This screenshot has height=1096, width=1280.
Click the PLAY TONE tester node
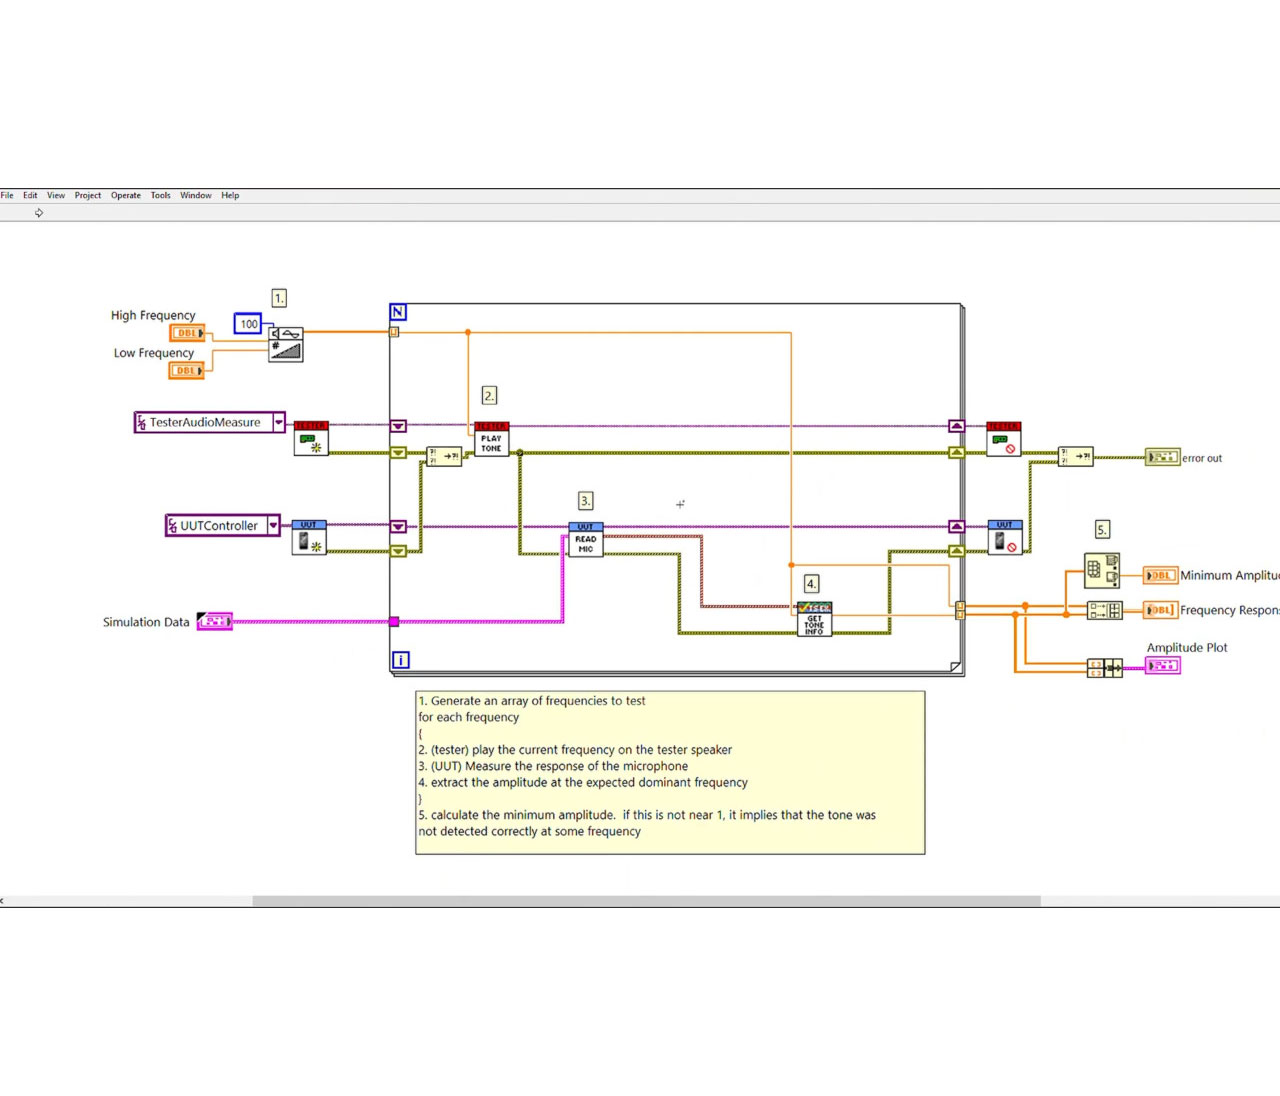coord(491,439)
